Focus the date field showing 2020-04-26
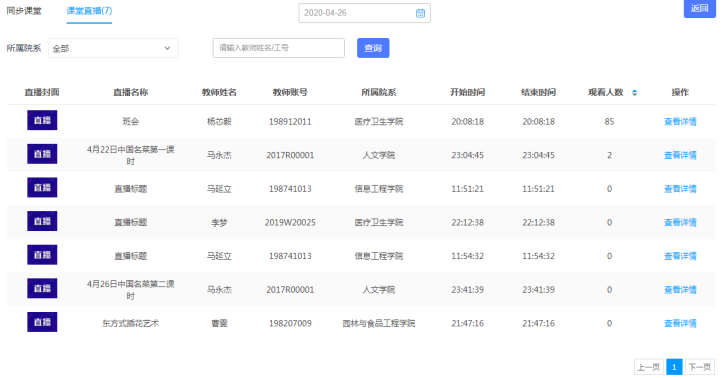The image size is (723, 378). pos(364,13)
